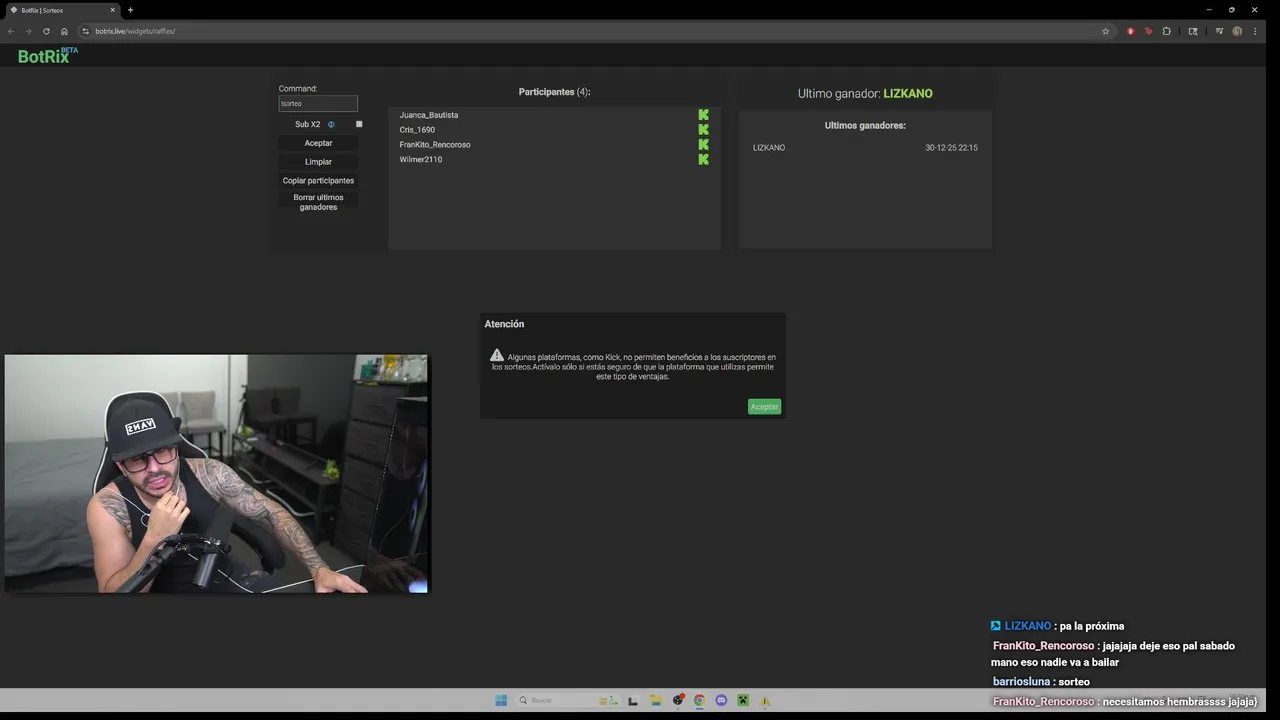Click Kick icon next to Juanca_Bautista
Screen dimensions: 1280x720
703,115
